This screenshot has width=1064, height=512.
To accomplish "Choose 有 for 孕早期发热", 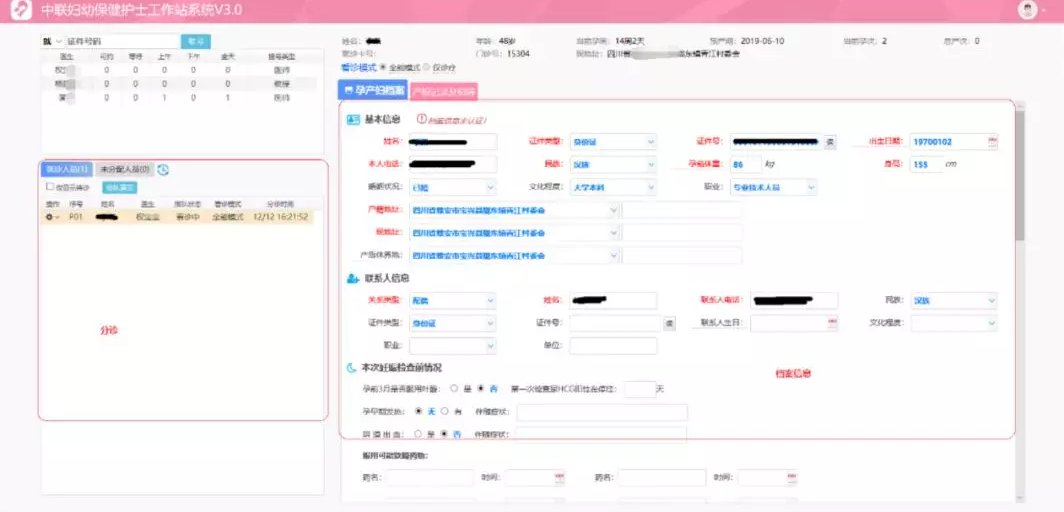I will (444, 411).
